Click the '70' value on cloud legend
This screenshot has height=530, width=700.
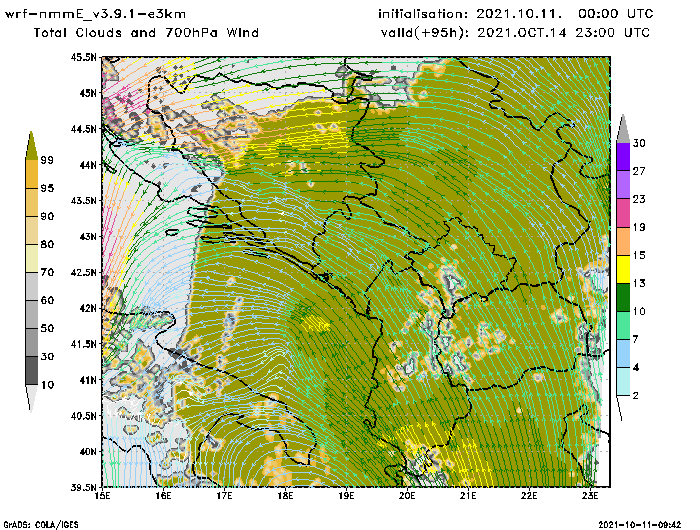pyautogui.click(x=47, y=272)
